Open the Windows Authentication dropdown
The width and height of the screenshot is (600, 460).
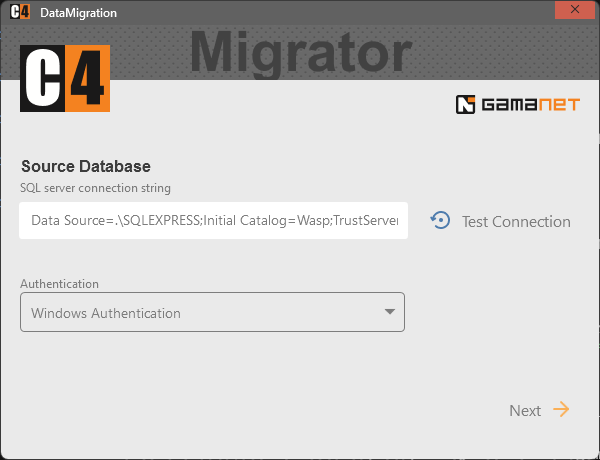pos(212,312)
